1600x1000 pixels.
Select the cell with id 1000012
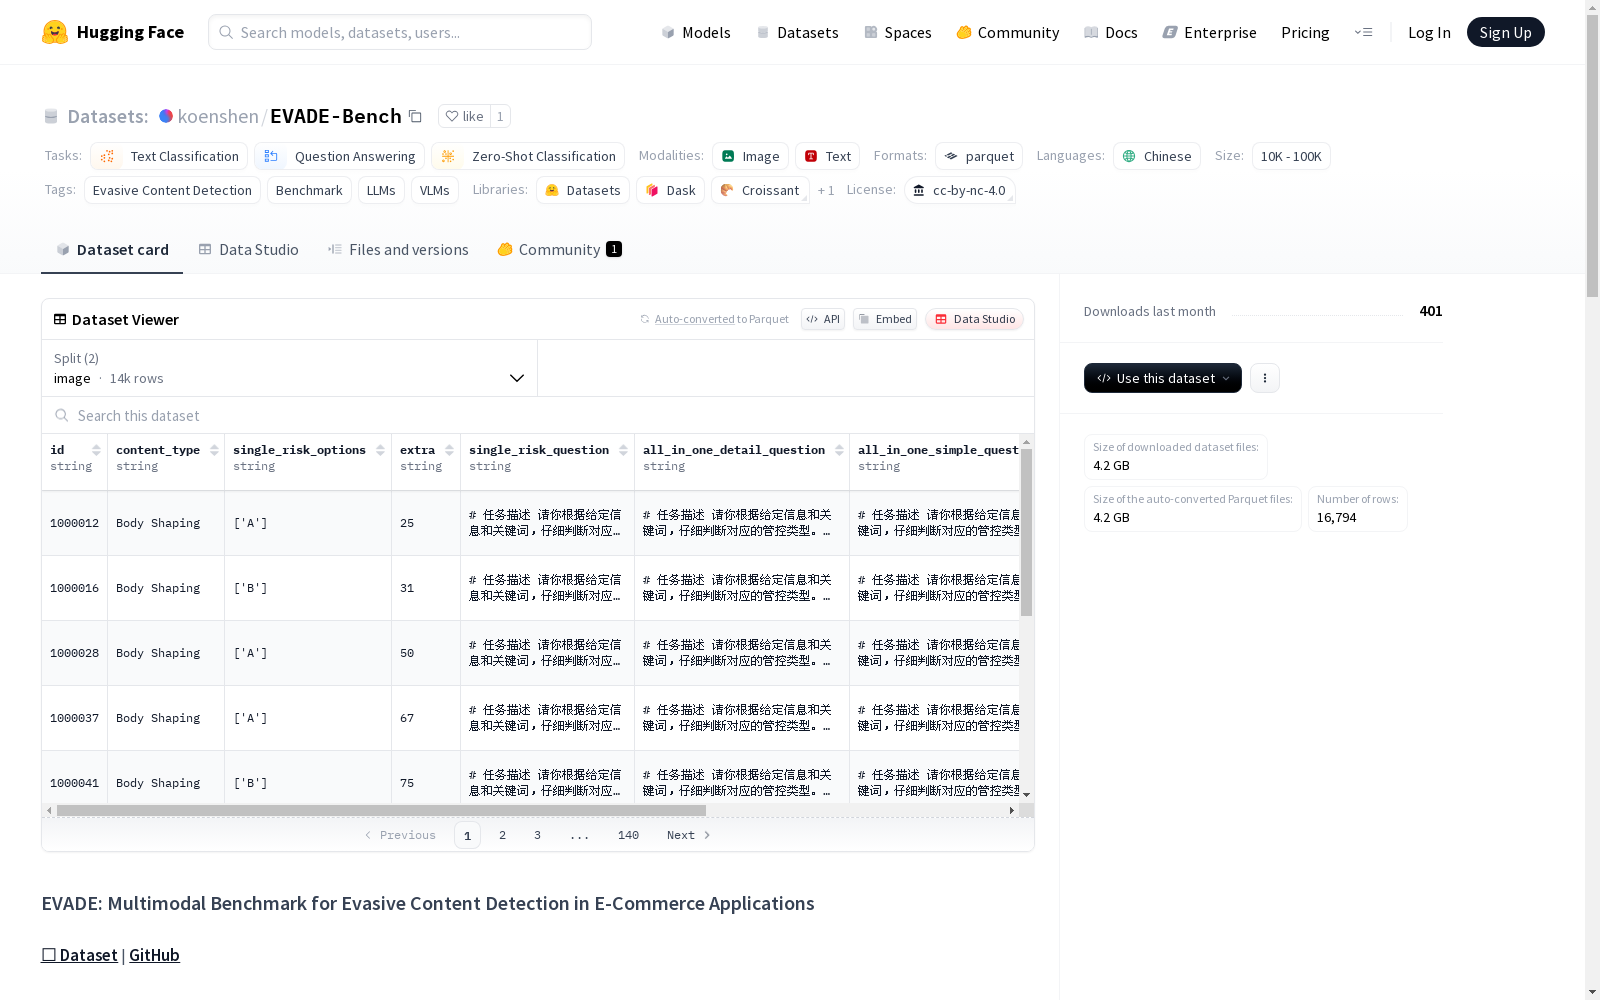(75, 523)
